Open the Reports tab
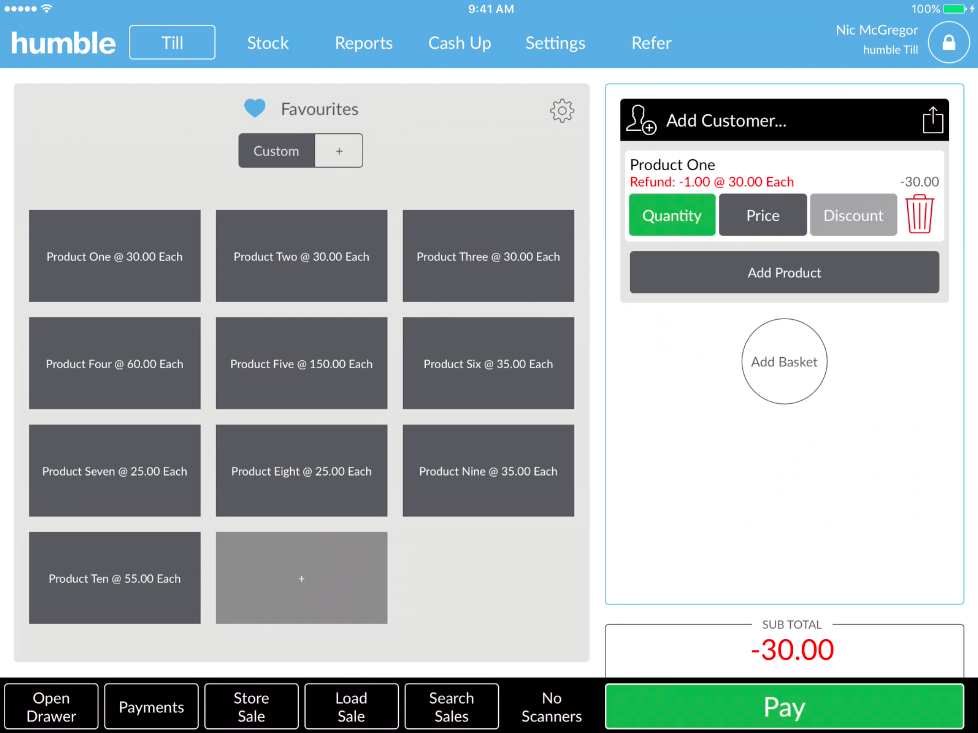The height and width of the screenshot is (733, 978). pyautogui.click(x=364, y=43)
